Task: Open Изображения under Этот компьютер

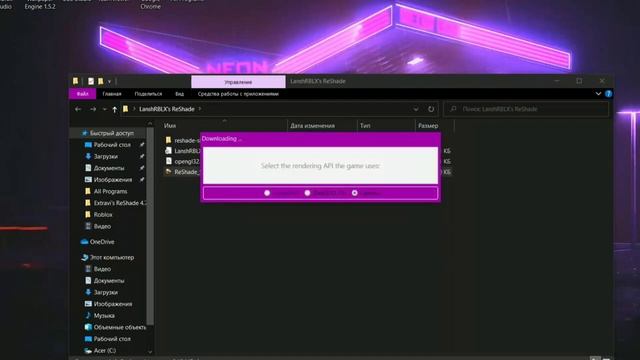Action: click(113, 304)
